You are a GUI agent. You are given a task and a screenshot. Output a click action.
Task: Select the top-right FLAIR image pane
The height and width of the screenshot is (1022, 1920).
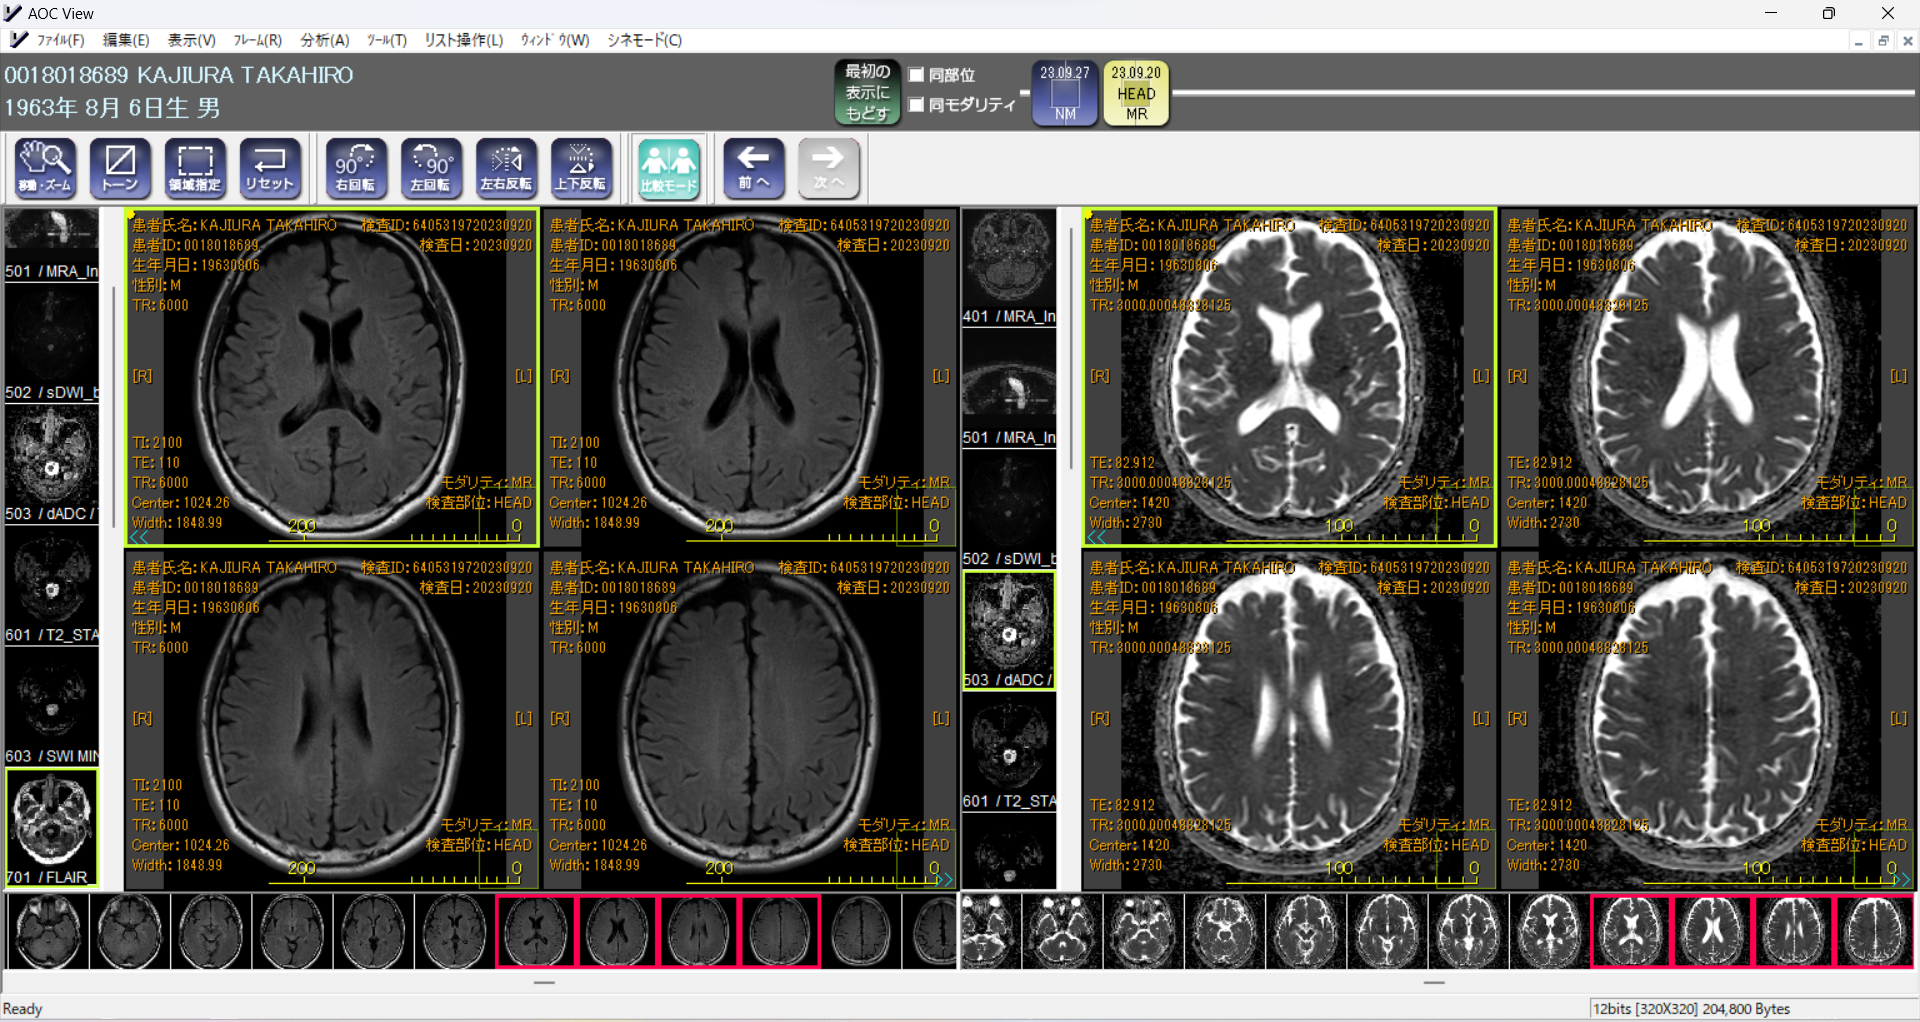coord(749,377)
